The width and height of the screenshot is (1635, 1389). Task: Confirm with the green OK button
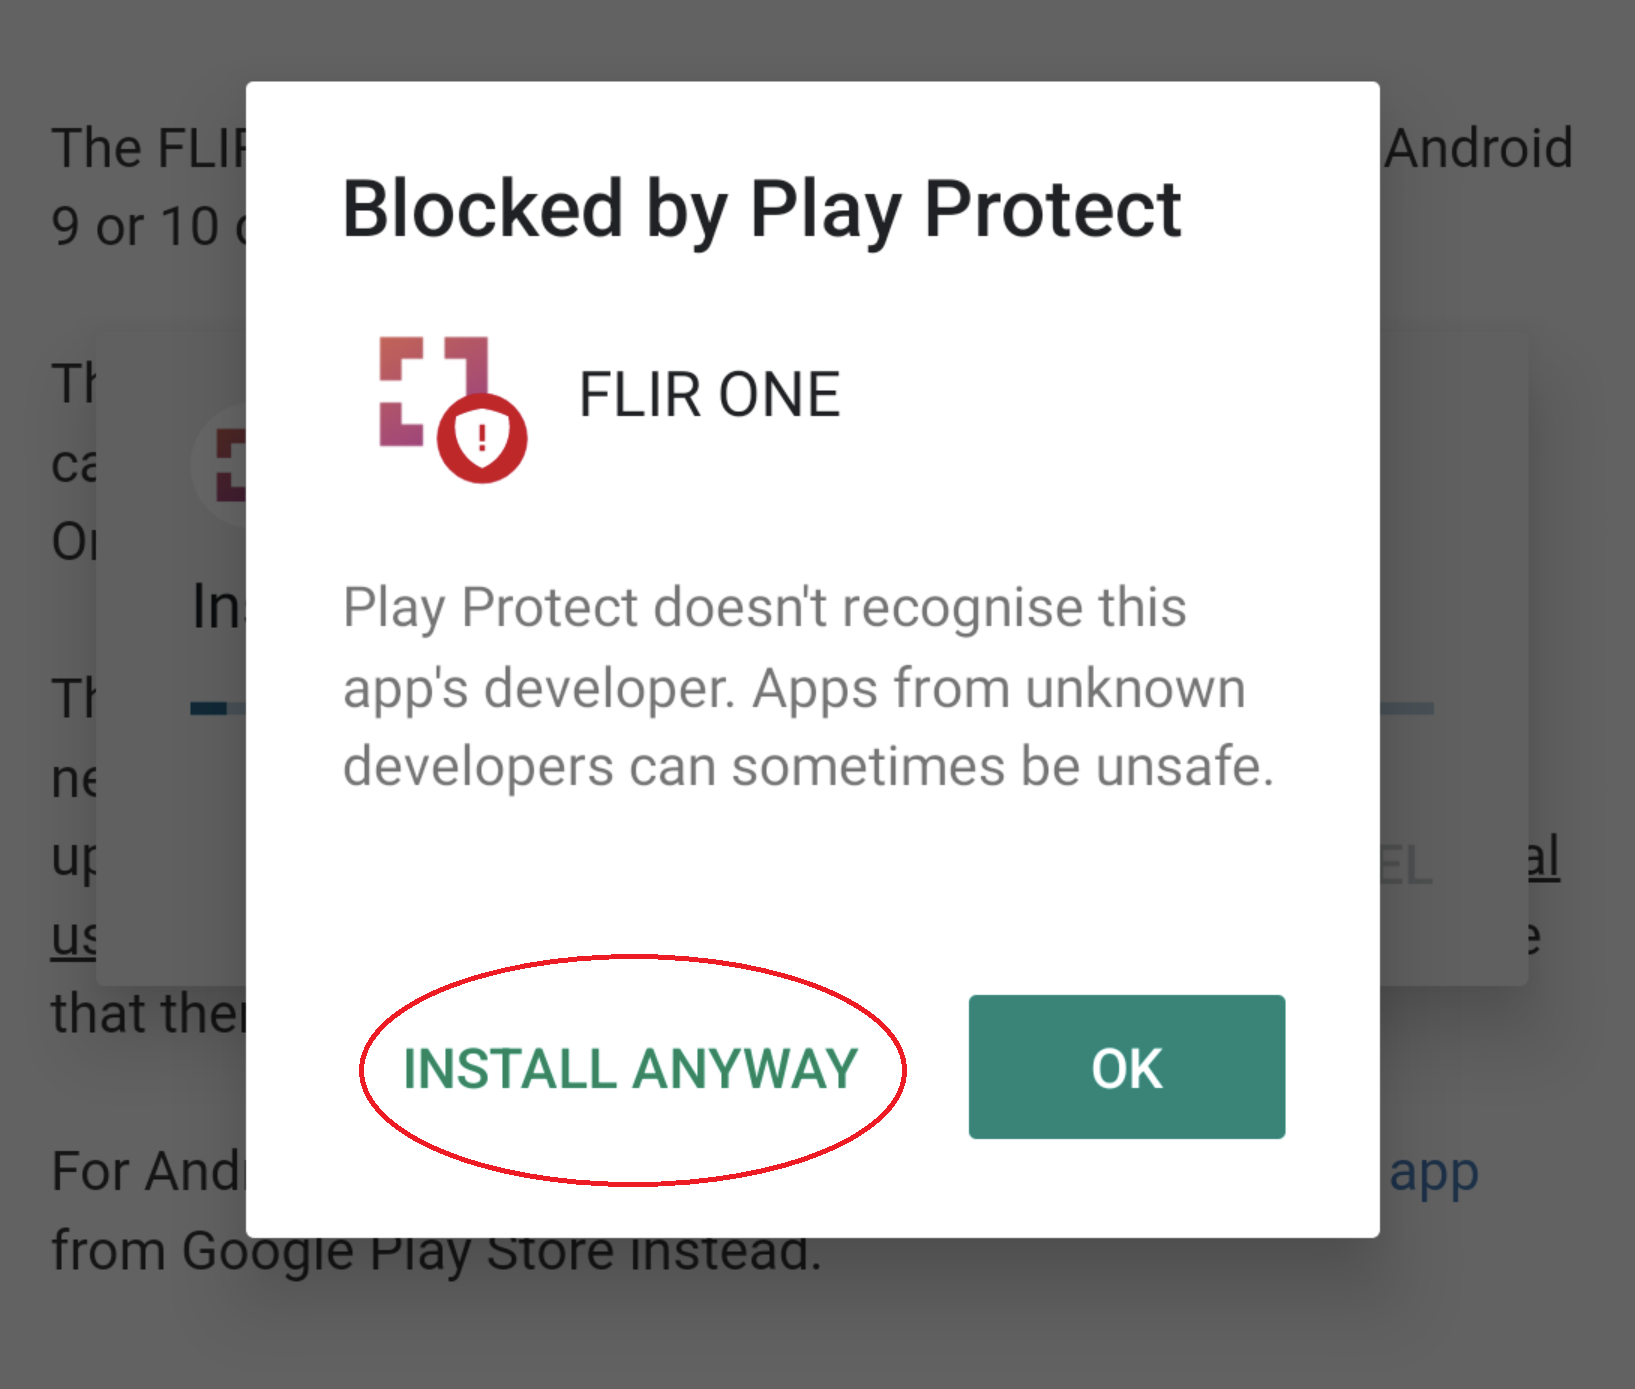click(x=1127, y=1067)
